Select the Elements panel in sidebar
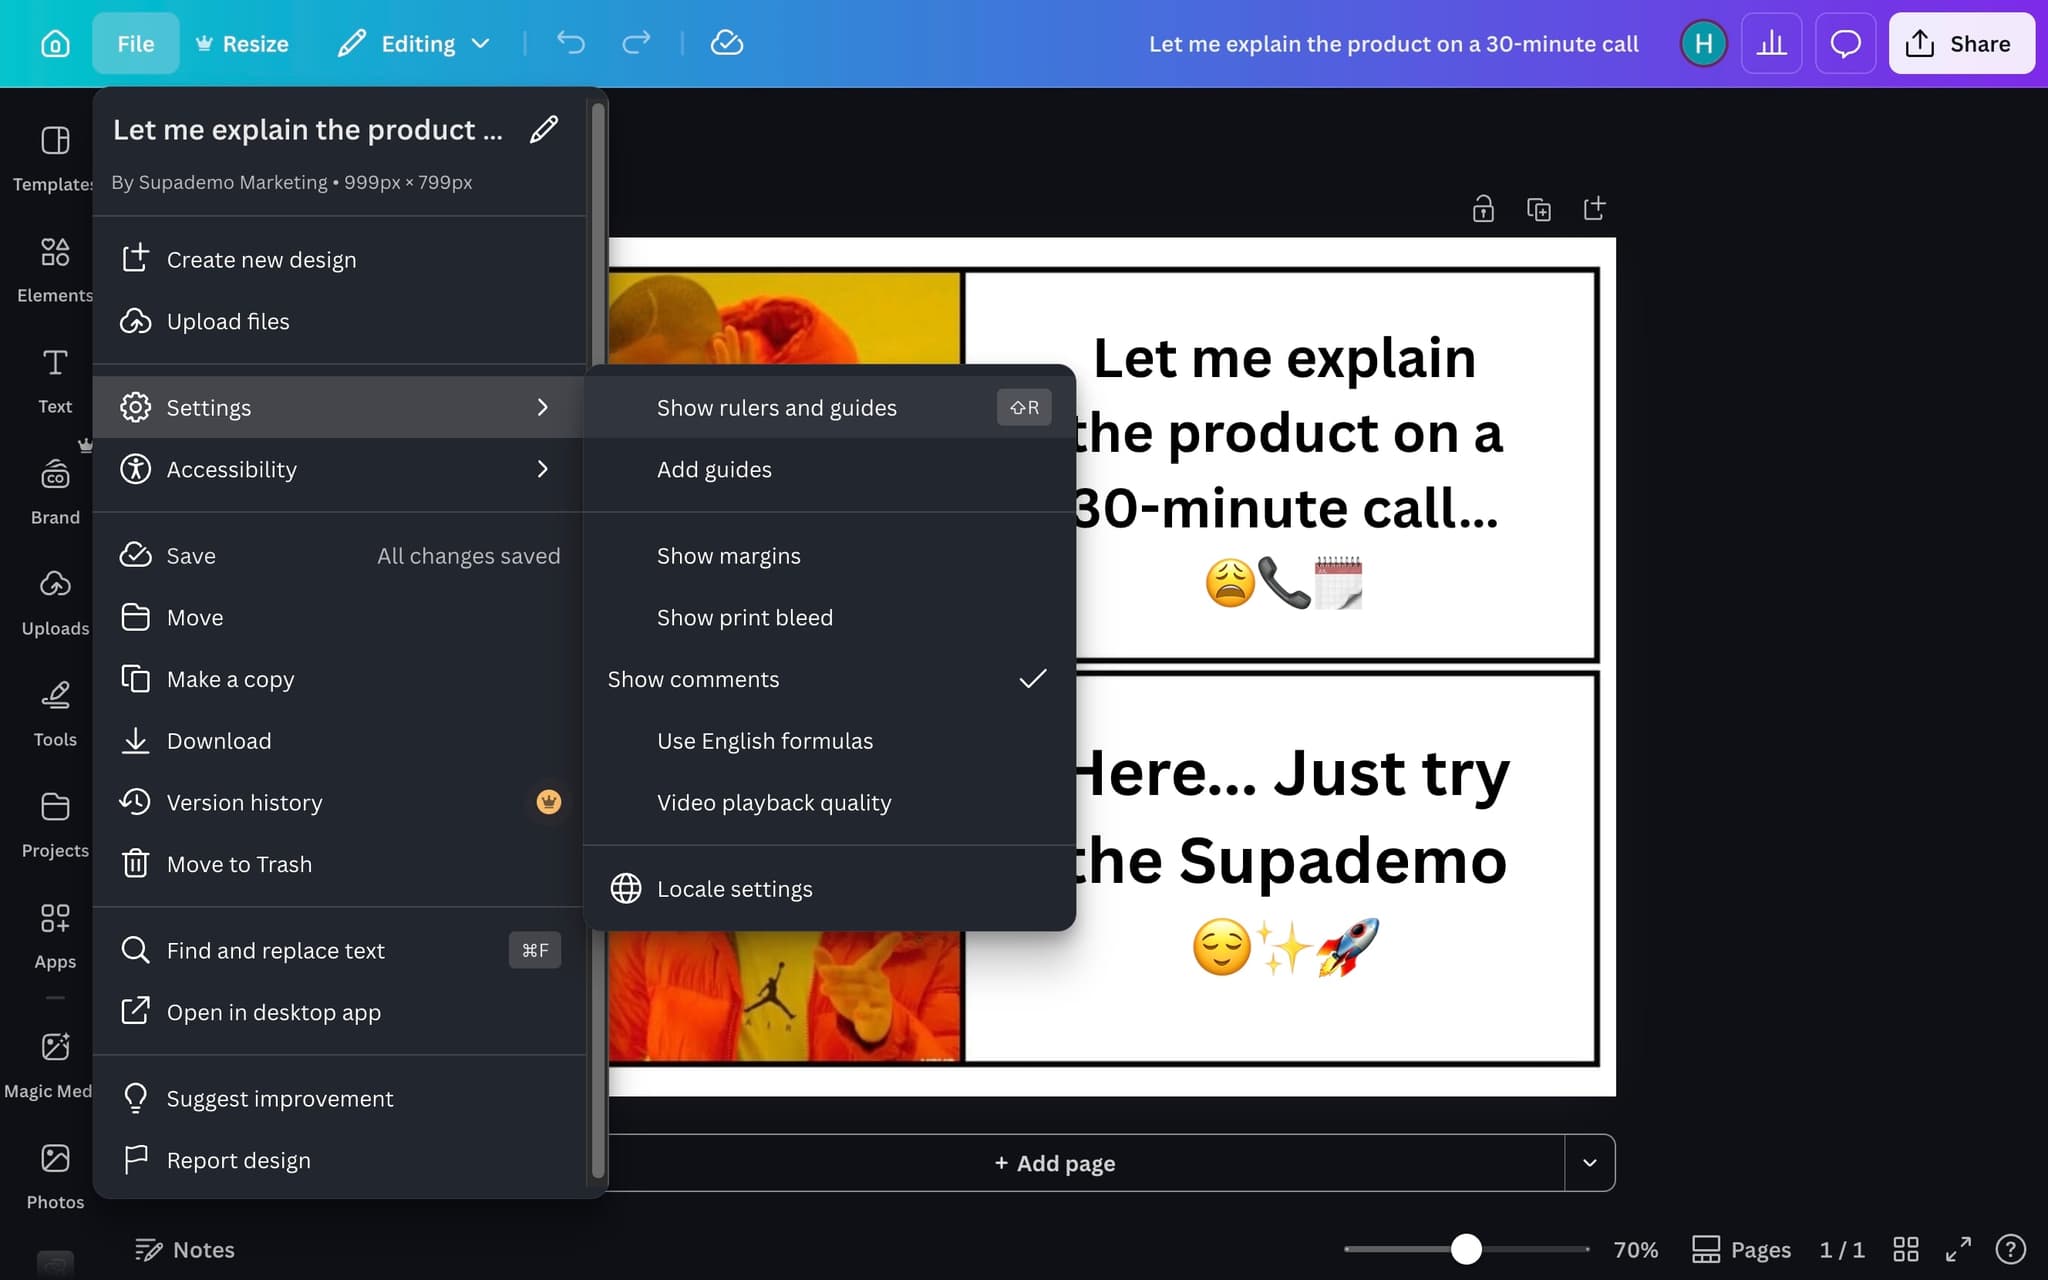Viewport: 2048px width, 1280px height. click(x=54, y=265)
